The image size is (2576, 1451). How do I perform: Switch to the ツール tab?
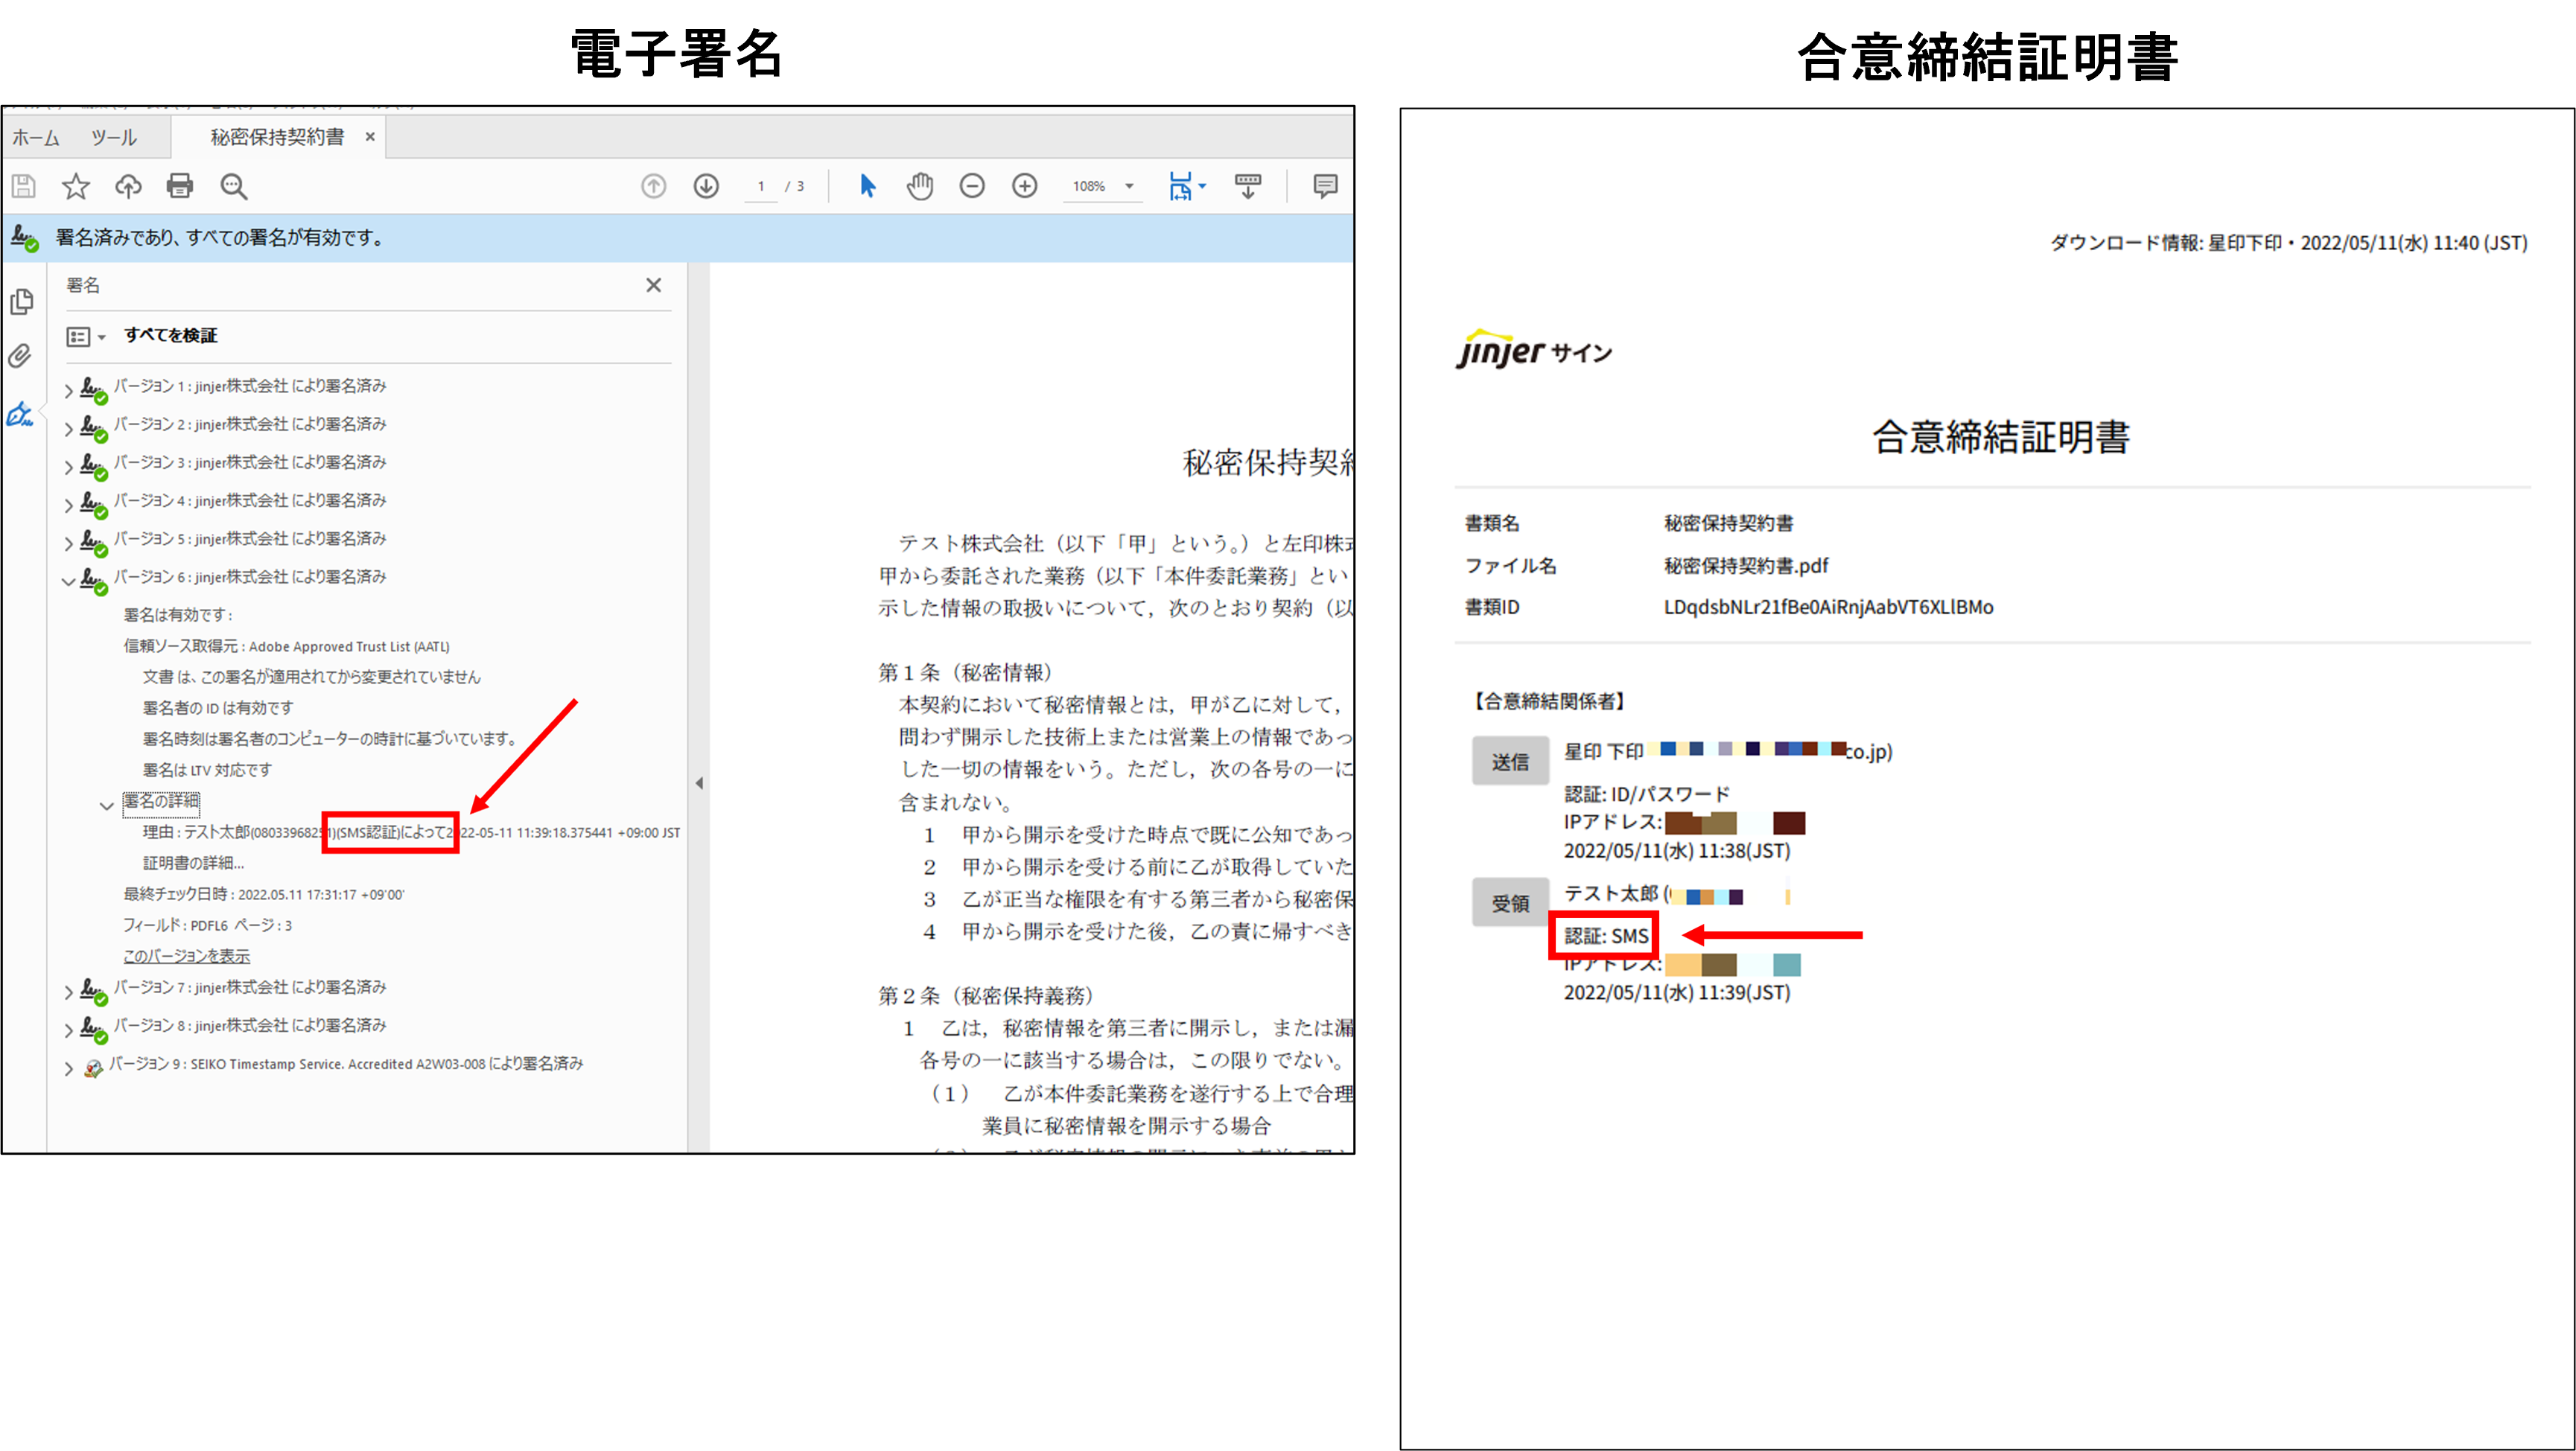(114, 138)
